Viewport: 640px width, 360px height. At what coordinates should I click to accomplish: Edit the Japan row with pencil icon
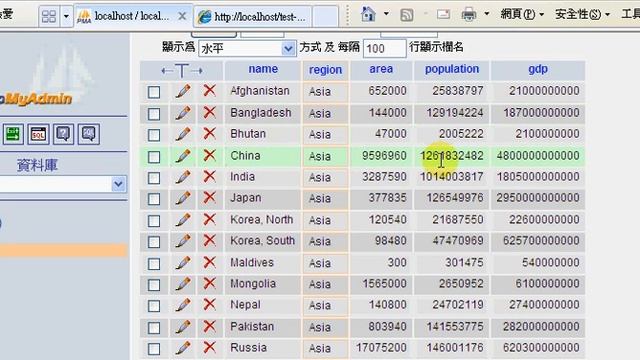click(x=183, y=198)
